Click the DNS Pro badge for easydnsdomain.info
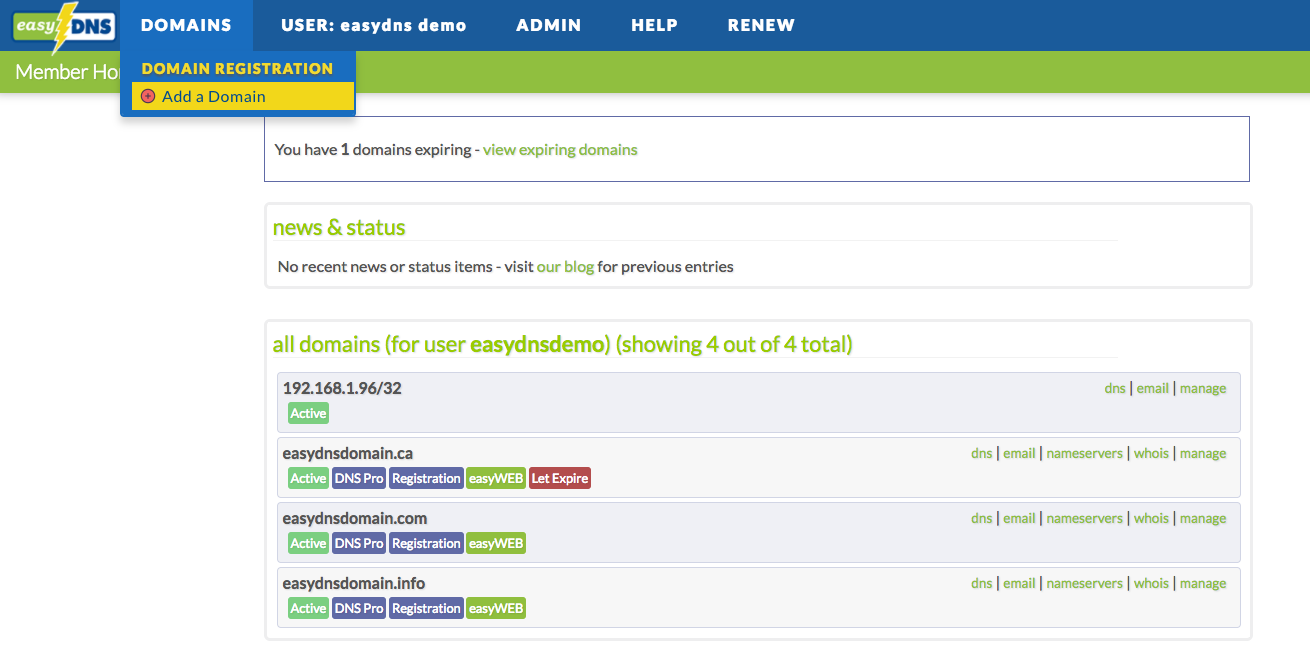Viewport: 1310px width, 666px height. pyautogui.click(x=359, y=609)
